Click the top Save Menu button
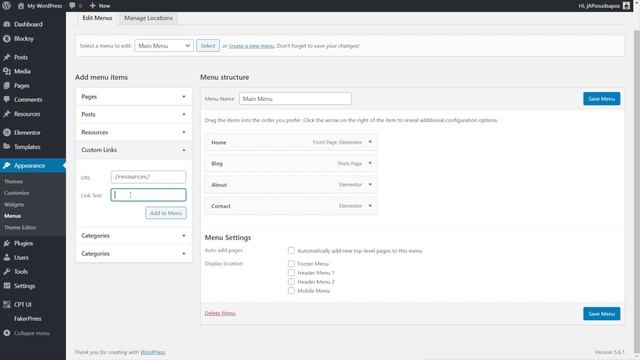Viewport: 640px width, 360px height. pos(601,99)
